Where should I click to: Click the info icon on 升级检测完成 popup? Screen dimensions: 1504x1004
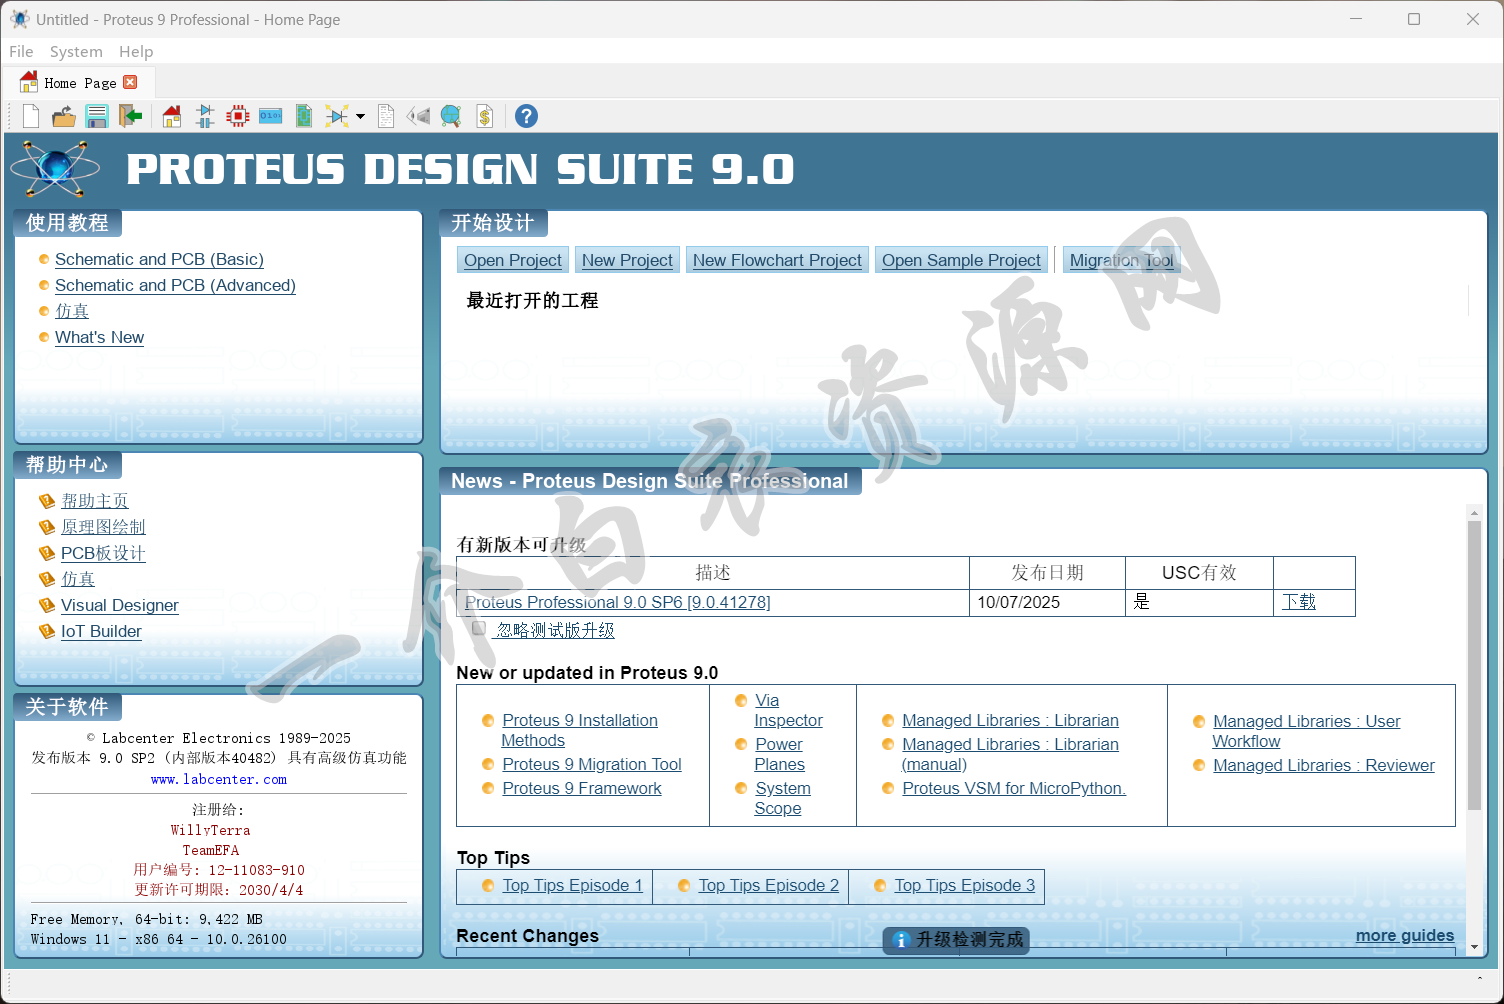pyautogui.click(x=900, y=940)
